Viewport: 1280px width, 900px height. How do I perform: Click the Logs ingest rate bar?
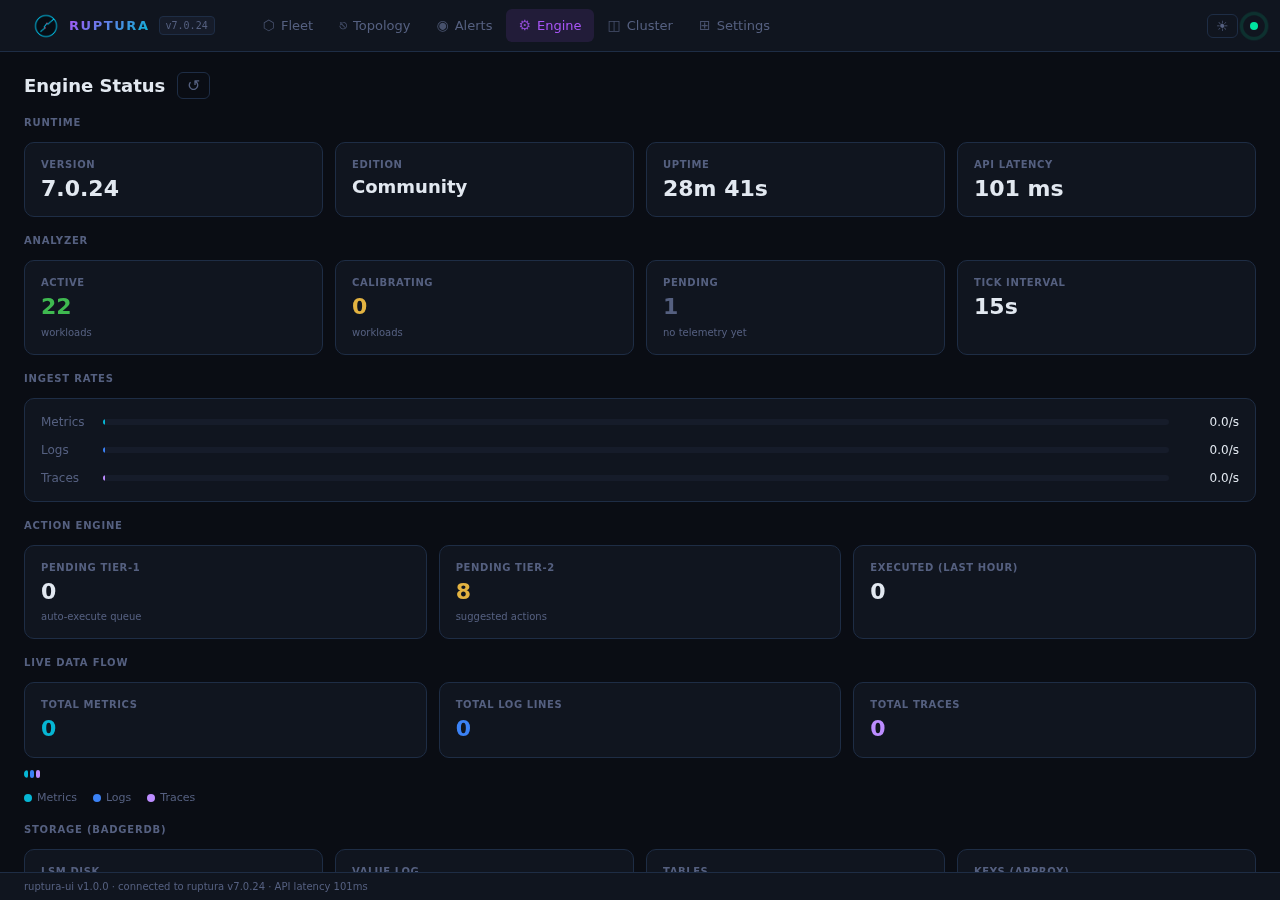pos(636,450)
